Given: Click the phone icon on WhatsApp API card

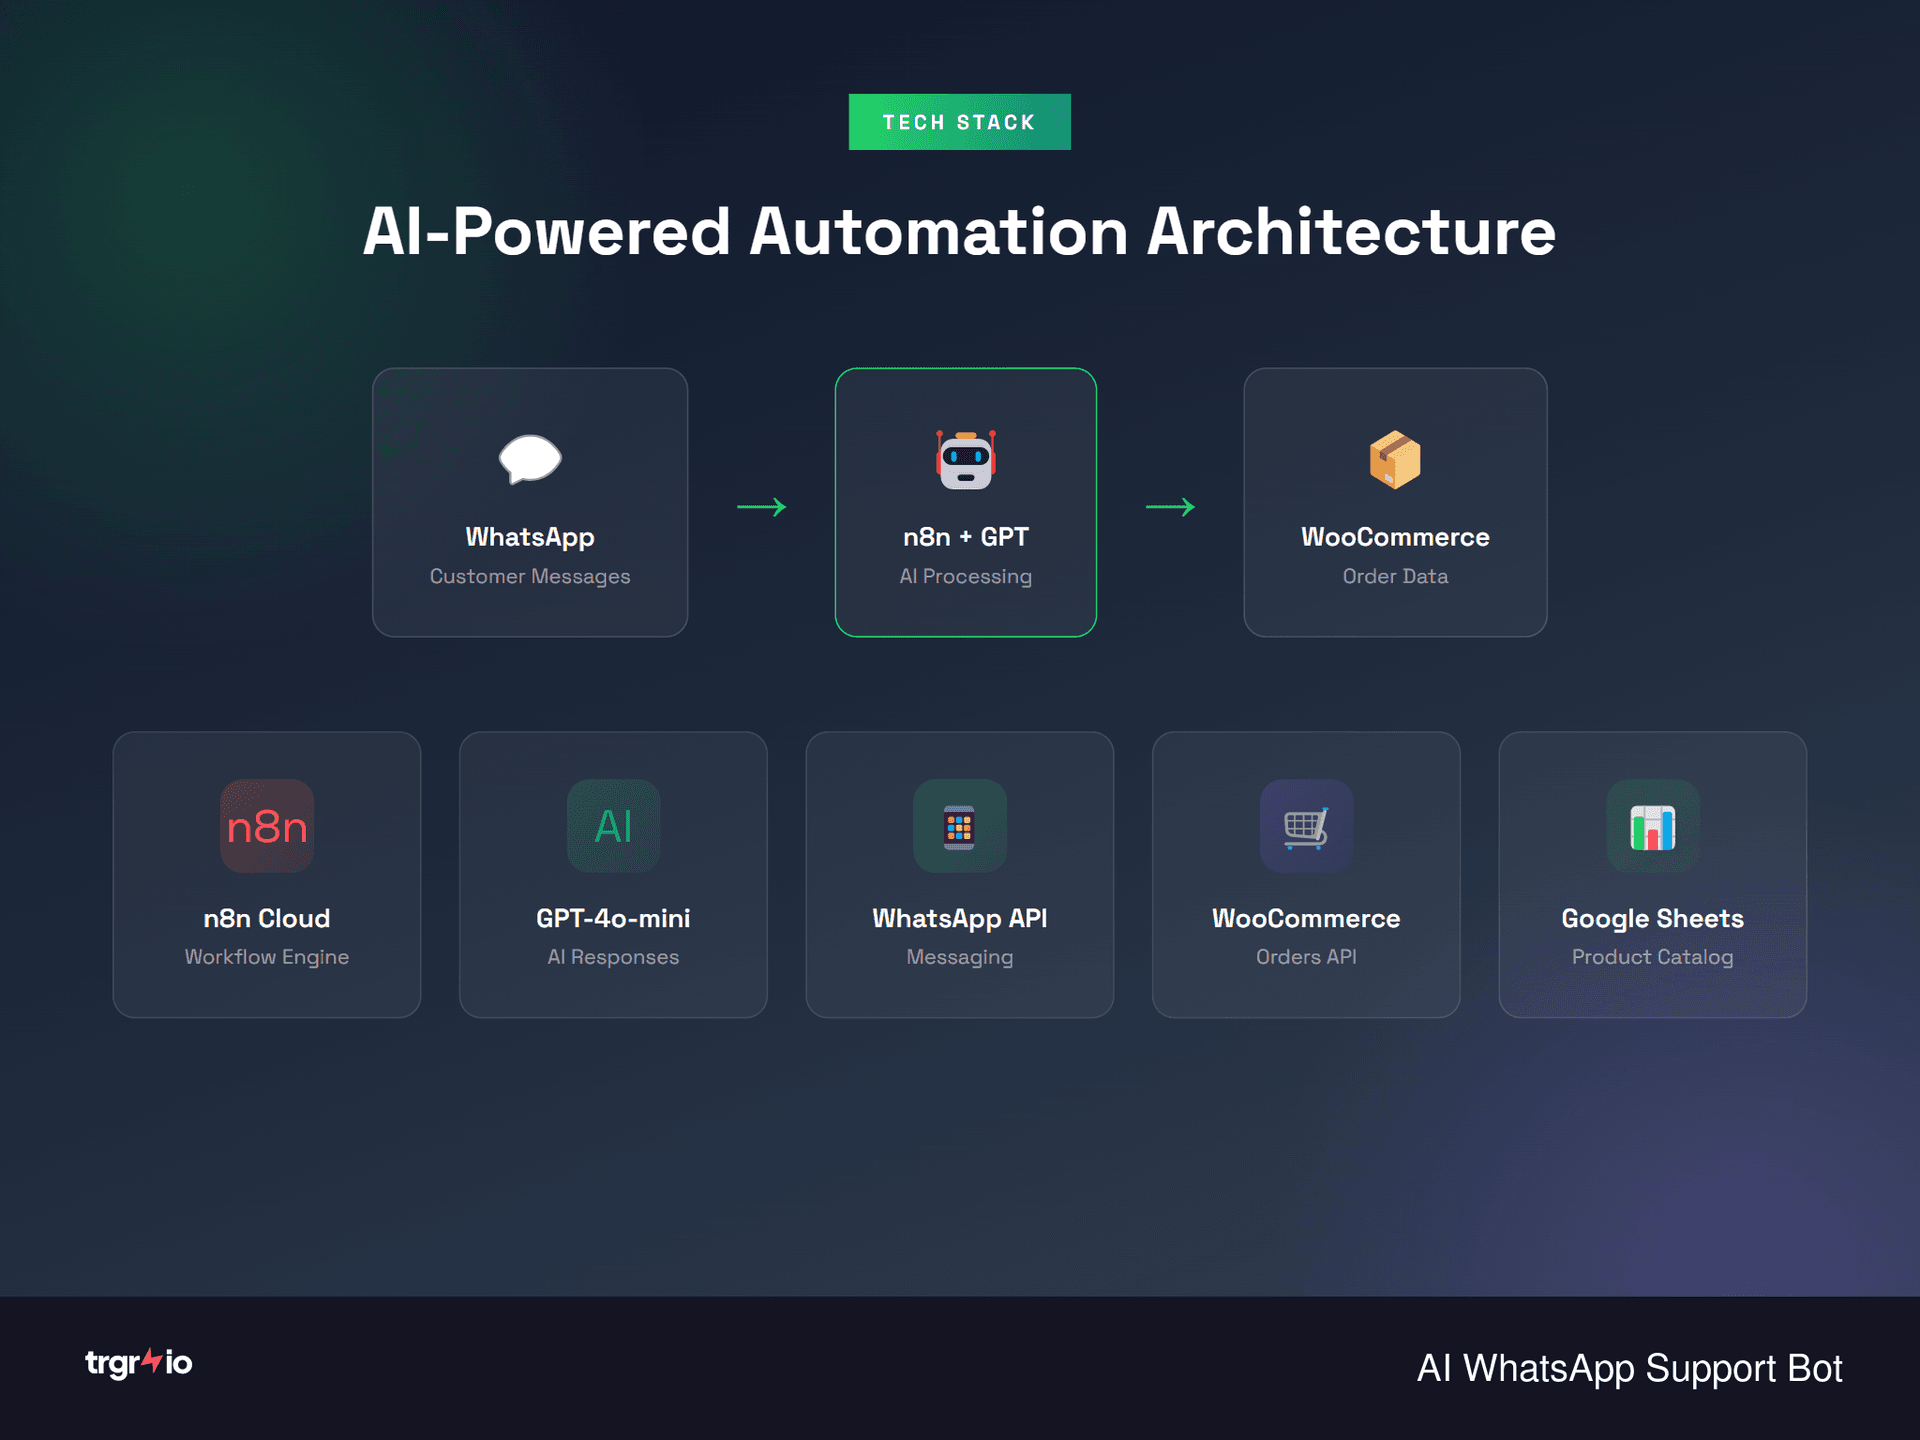Looking at the screenshot, I should click(x=959, y=827).
